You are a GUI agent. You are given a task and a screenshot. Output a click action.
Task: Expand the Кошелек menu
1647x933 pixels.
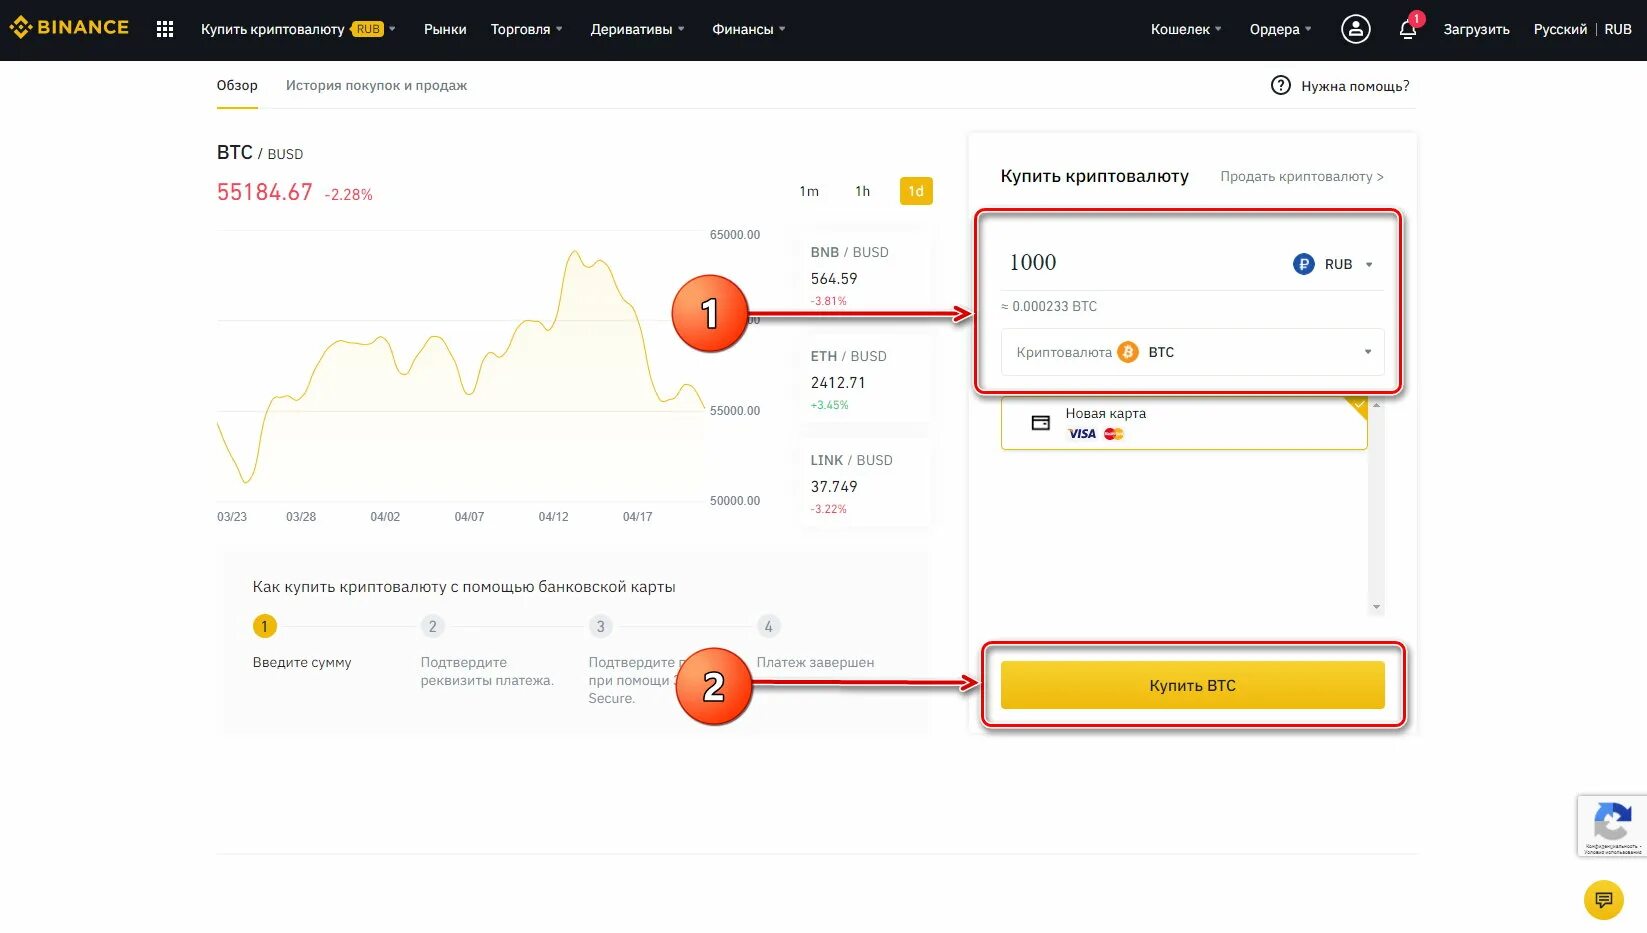pyautogui.click(x=1186, y=29)
